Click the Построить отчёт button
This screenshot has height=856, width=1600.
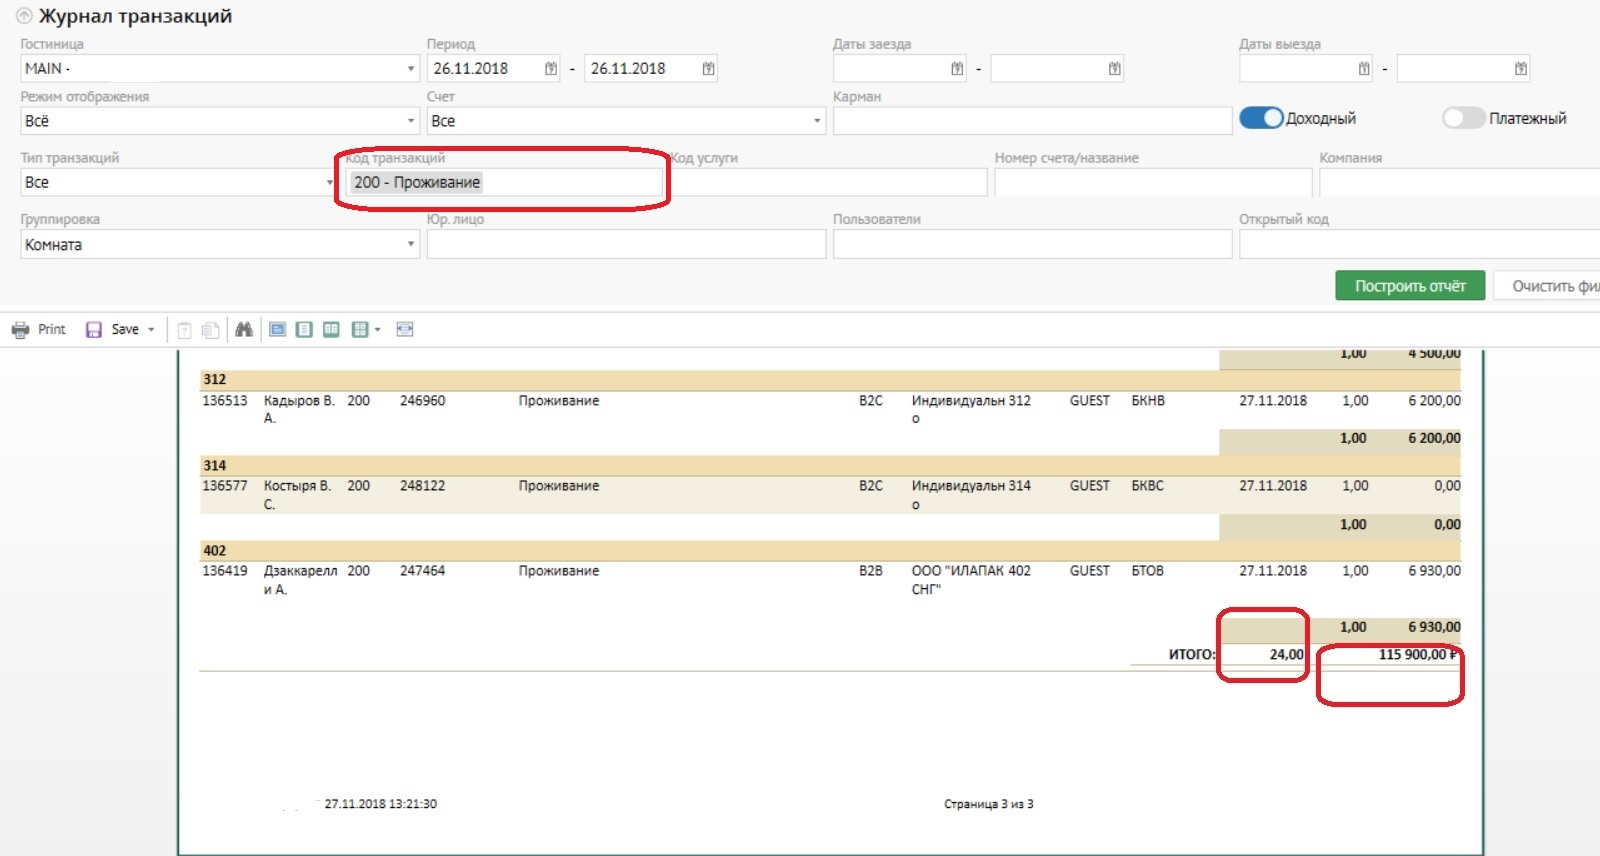[x=1409, y=286]
